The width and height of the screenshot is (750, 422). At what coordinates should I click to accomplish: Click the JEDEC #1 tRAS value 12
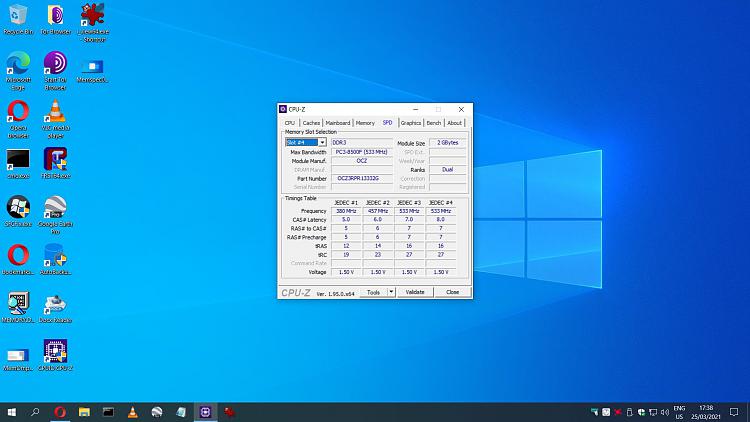click(346, 246)
